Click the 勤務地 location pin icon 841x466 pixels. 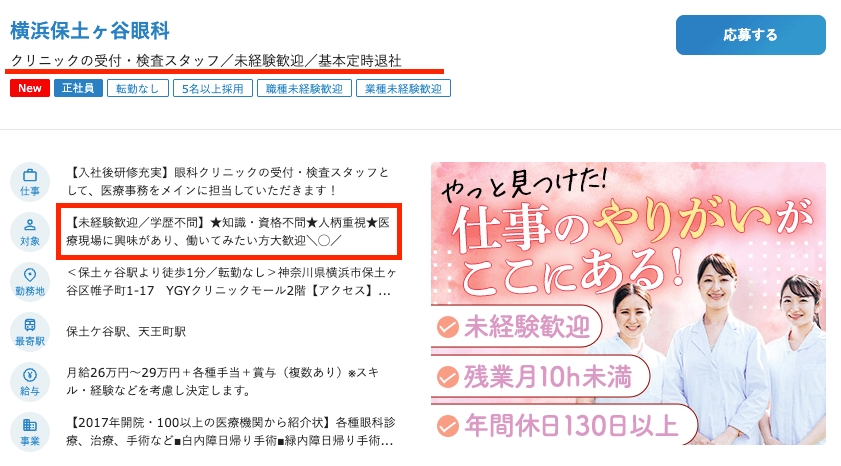[30, 282]
